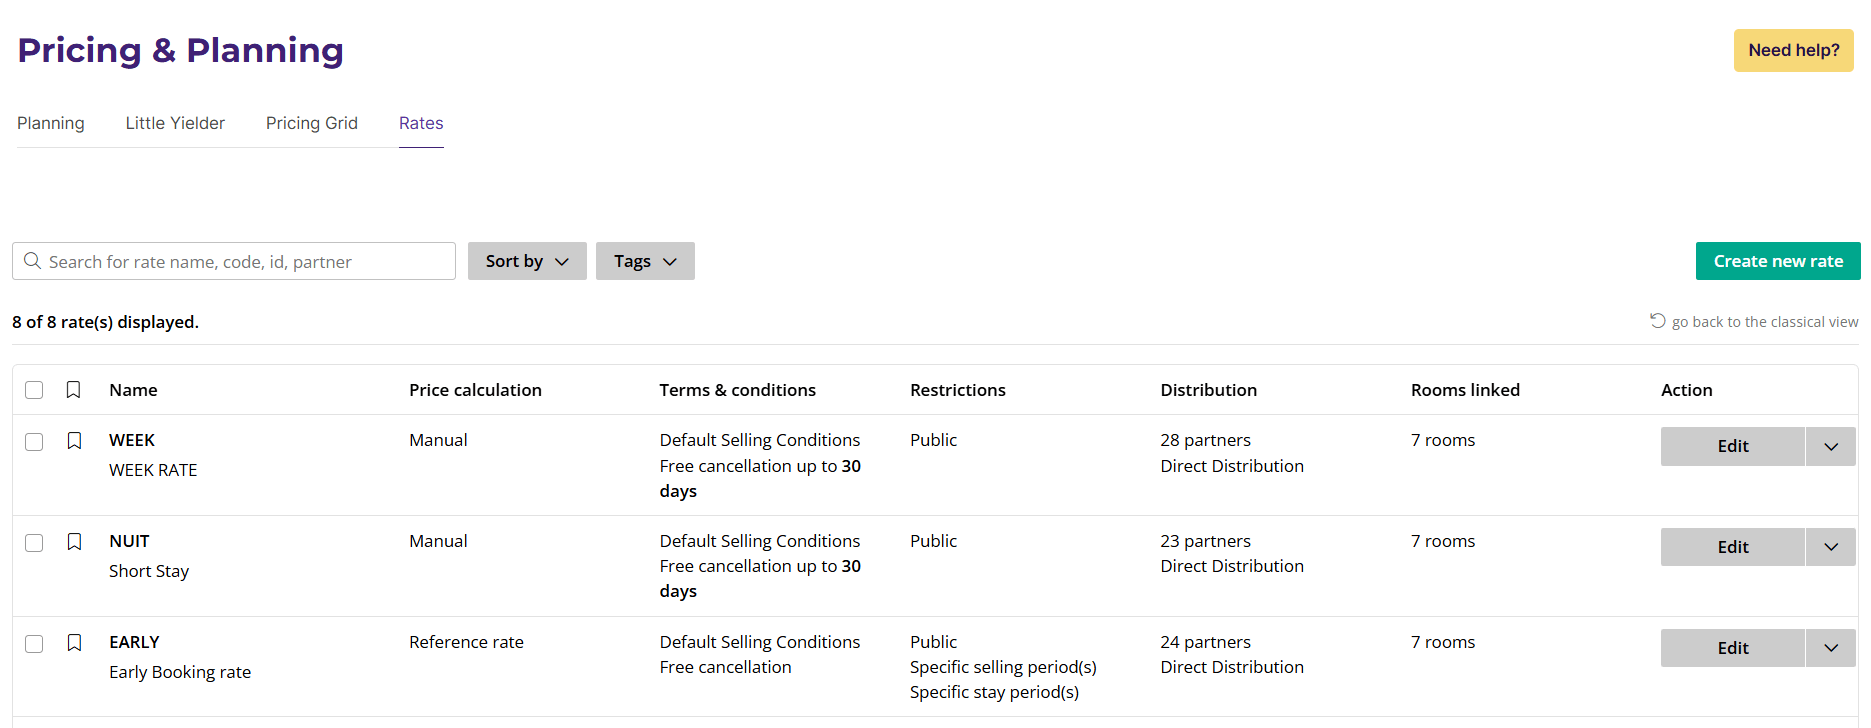Bookmark the EARLY rate row
Screen dimensions: 1871x728
(74, 643)
